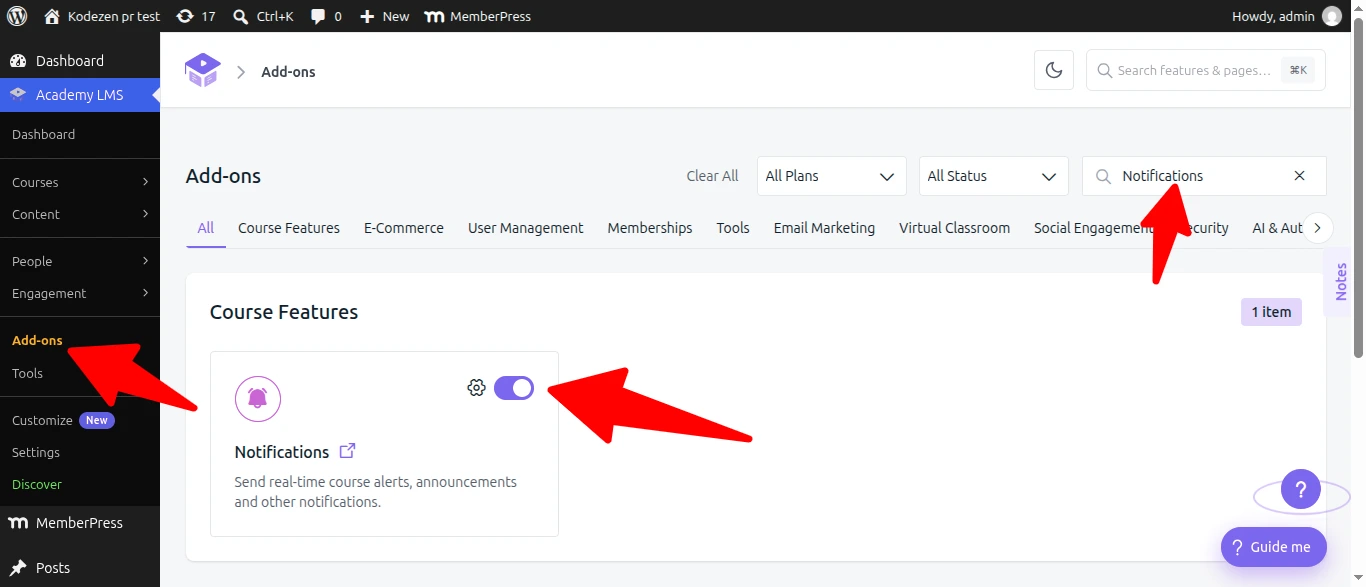
Task: Switch to the Tools tab
Action: click(733, 228)
